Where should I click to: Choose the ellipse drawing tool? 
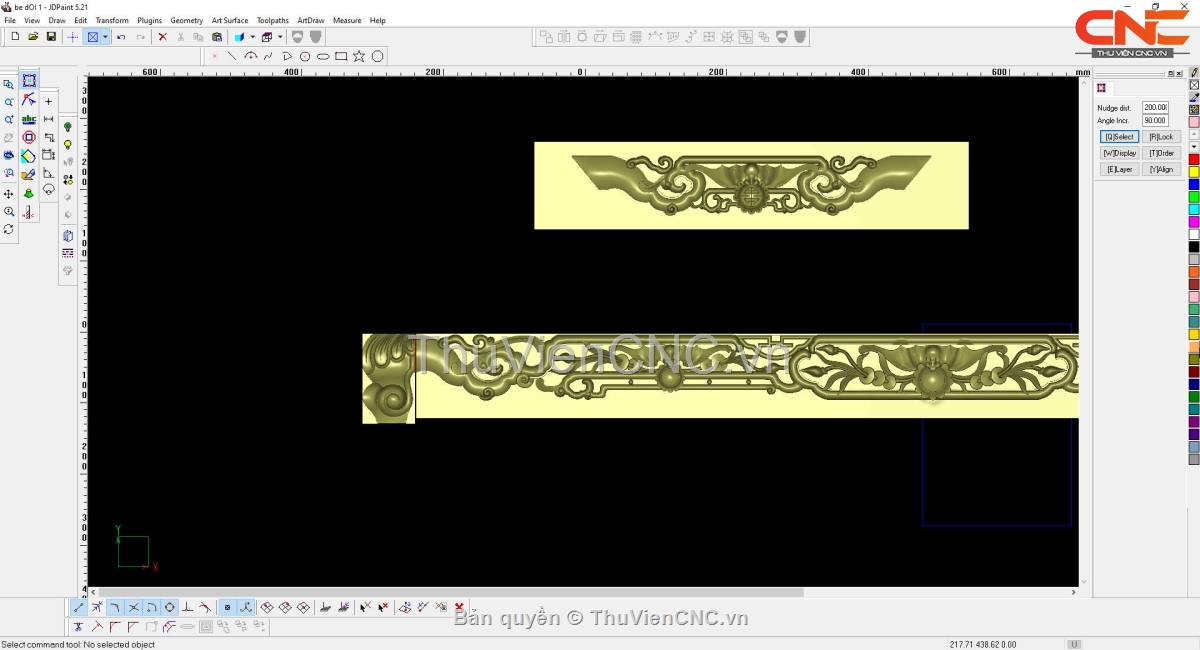(323, 56)
